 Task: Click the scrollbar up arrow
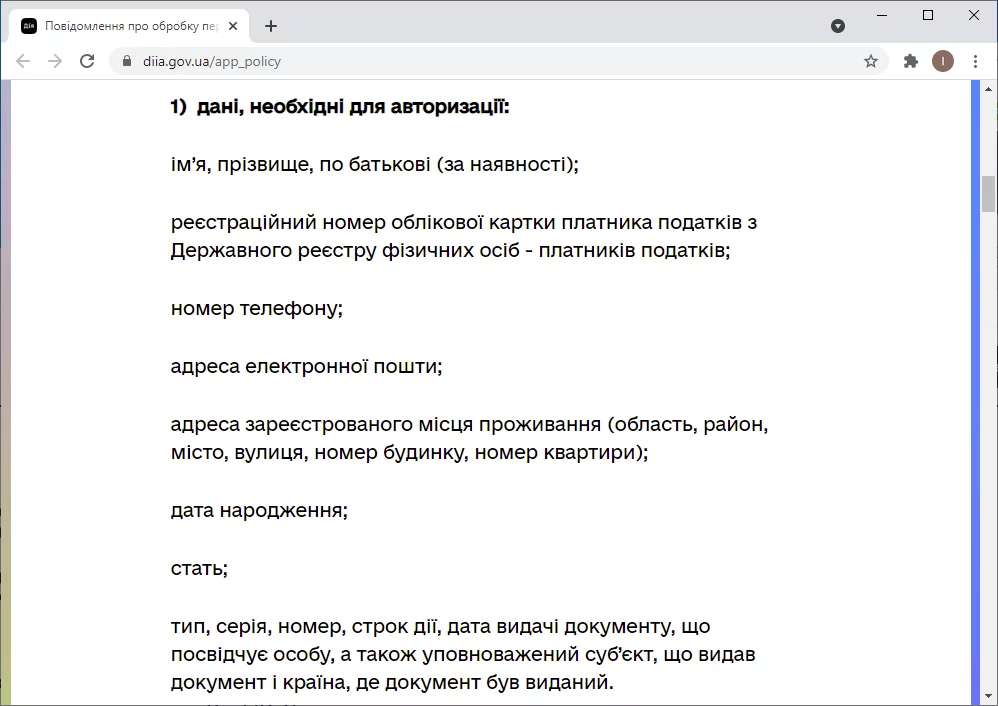tap(988, 88)
